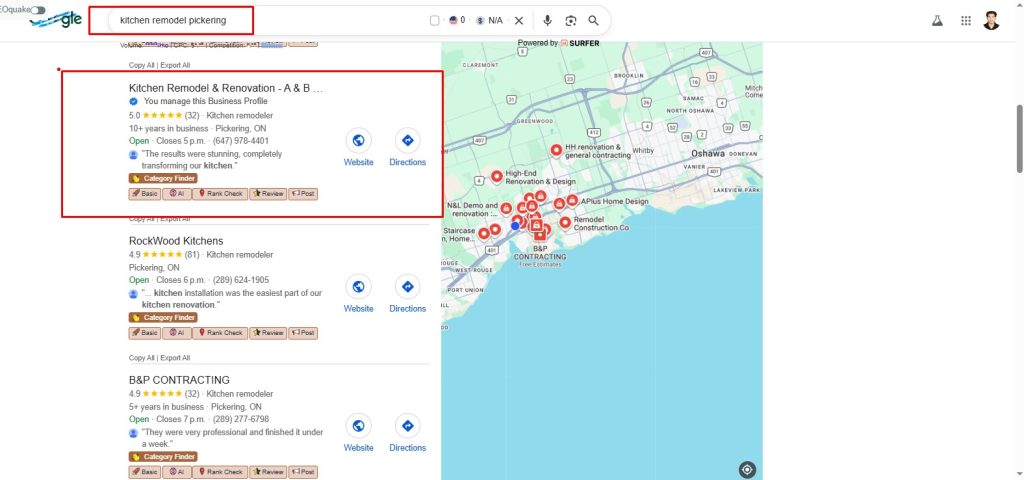Image resolution: width=1024 pixels, height=480 pixels.
Task: Click Basic button for RockWood Kitchens
Action: pos(144,333)
